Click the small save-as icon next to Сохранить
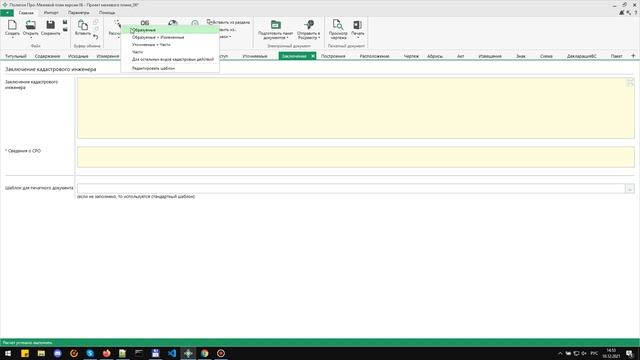Image resolution: width=640 pixels, height=360 pixels. [65, 22]
